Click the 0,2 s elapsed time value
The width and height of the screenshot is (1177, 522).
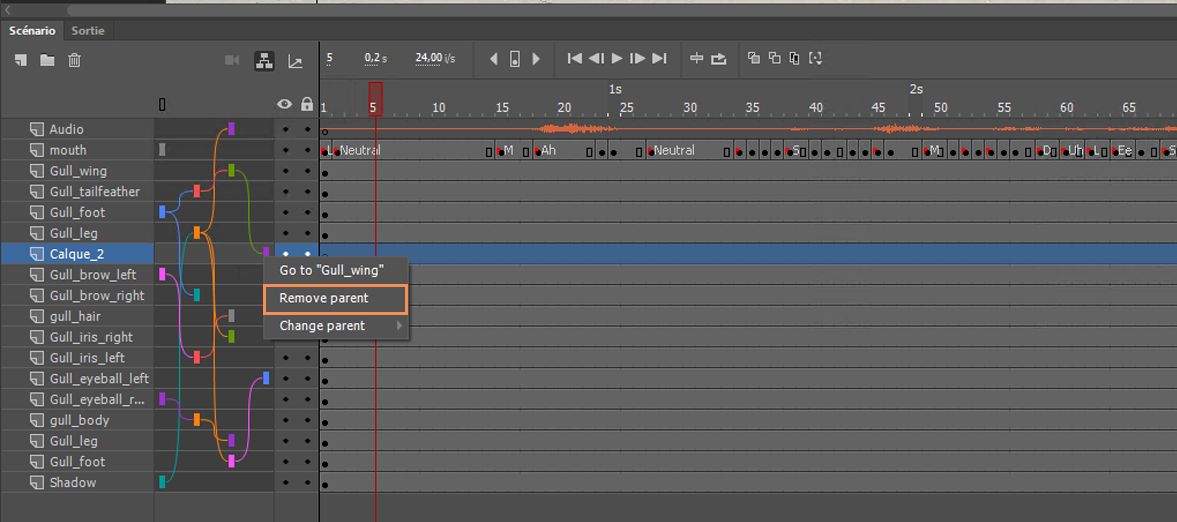click(x=375, y=57)
